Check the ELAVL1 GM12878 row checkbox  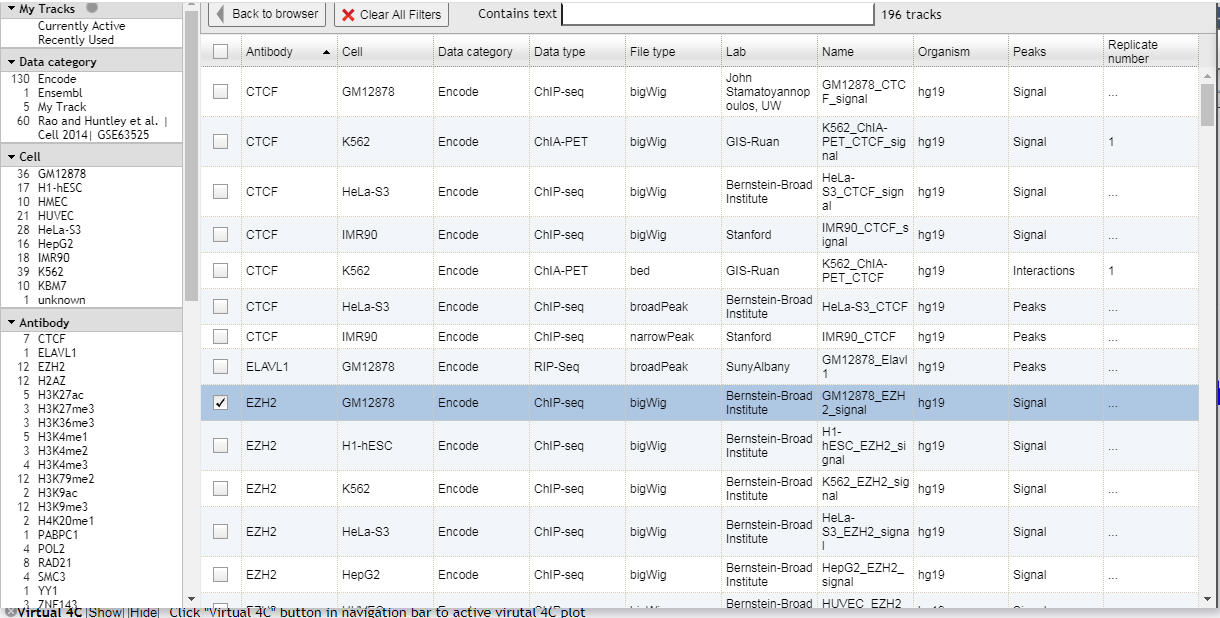click(220, 367)
